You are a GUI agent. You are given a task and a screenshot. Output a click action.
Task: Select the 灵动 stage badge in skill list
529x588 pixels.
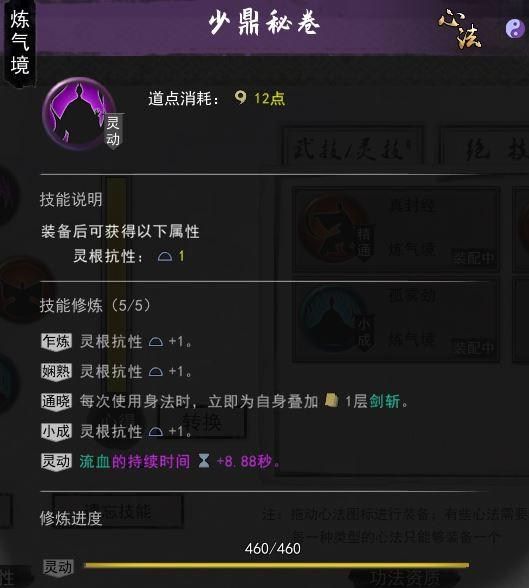(x=56, y=462)
